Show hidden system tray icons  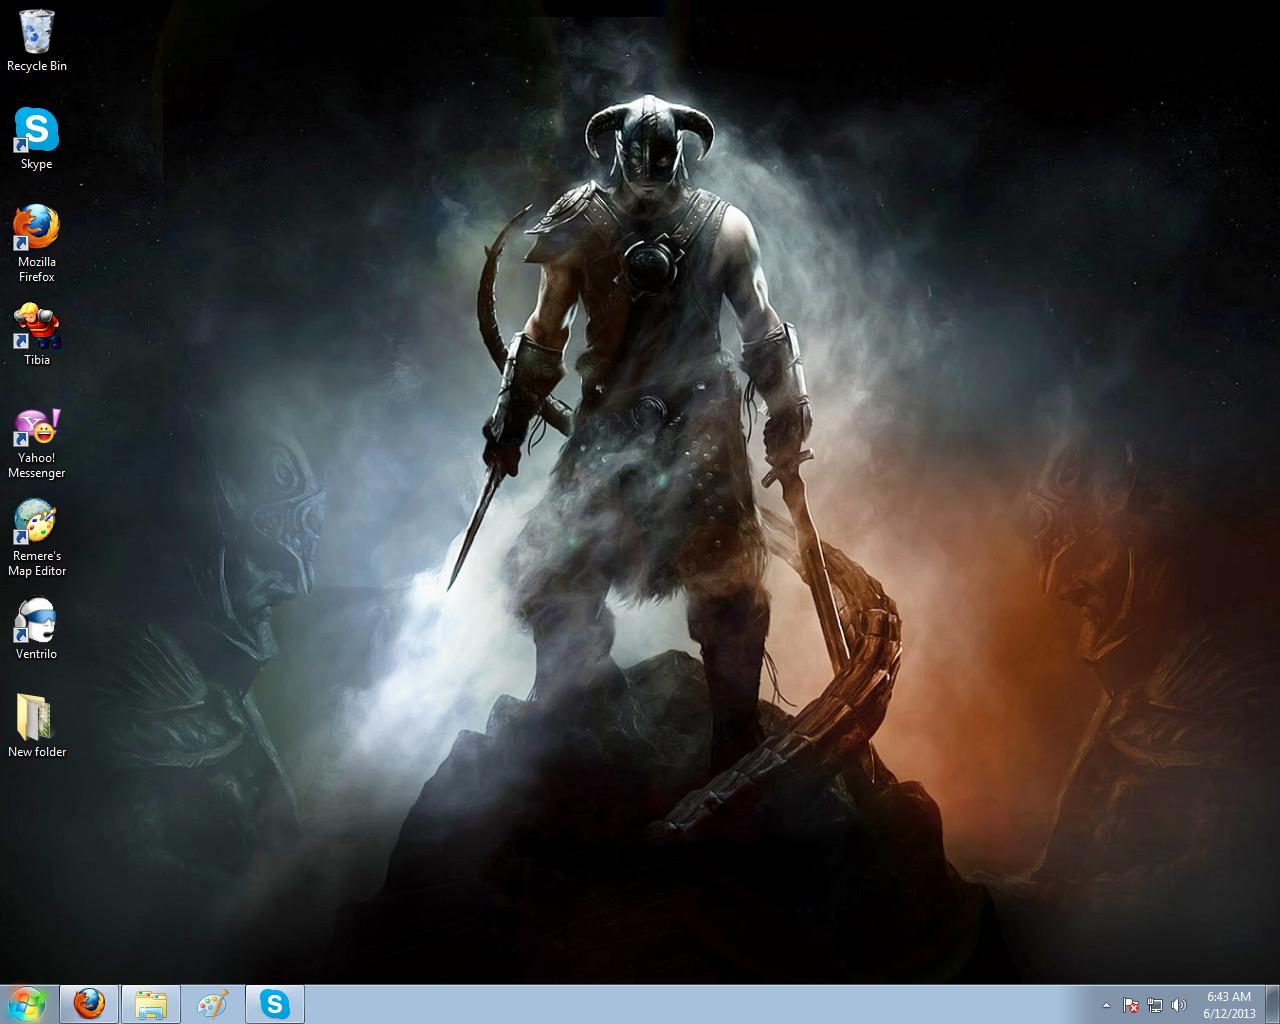pyautogui.click(x=1106, y=1005)
